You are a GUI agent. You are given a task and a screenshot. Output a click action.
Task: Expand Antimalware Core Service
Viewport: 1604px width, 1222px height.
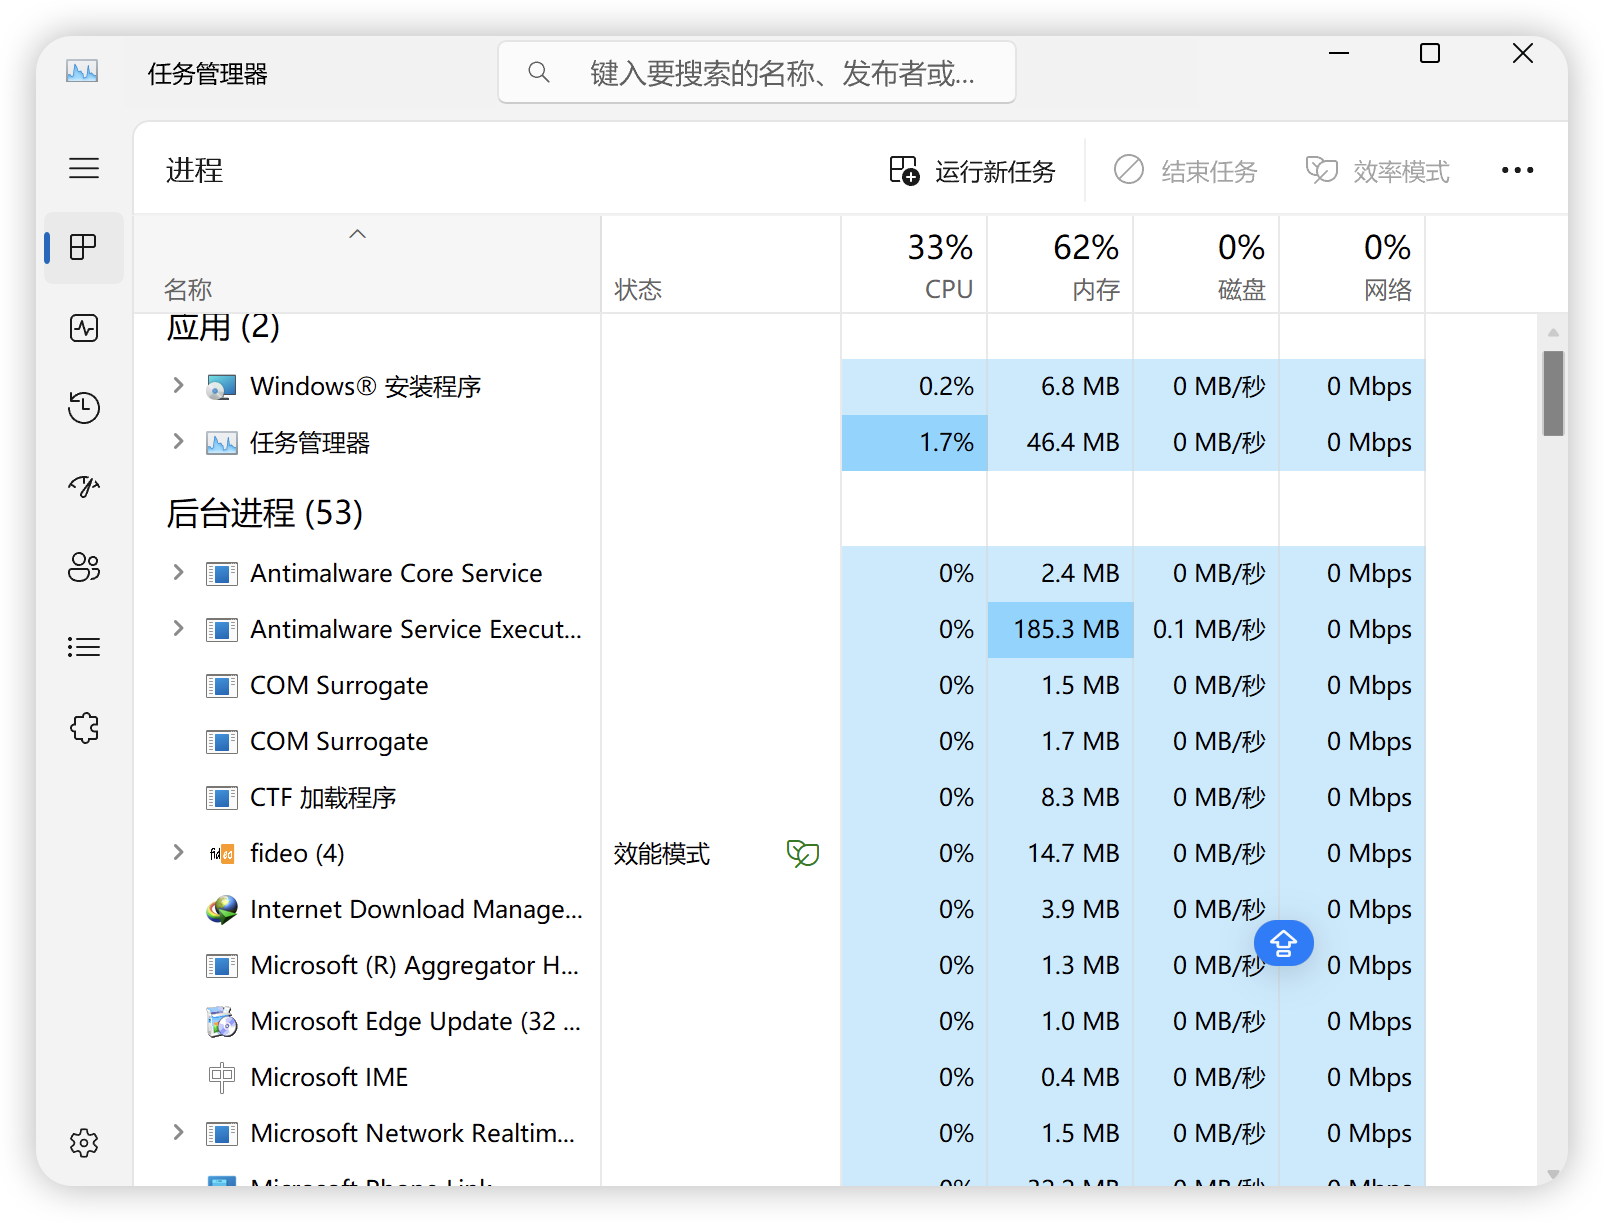(178, 572)
